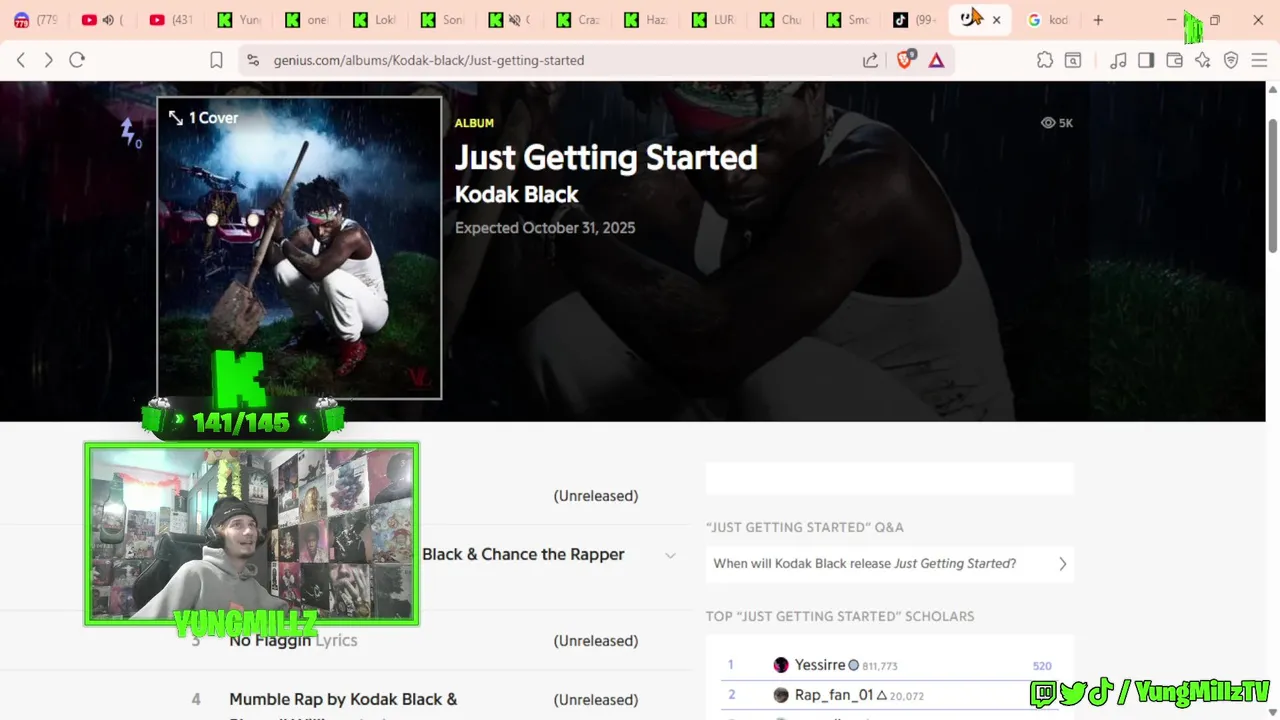Click the '(Unreleased)' label on No Flaggin row
Image resolution: width=1280 pixels, height=720 pixels.
click(596, 641)
